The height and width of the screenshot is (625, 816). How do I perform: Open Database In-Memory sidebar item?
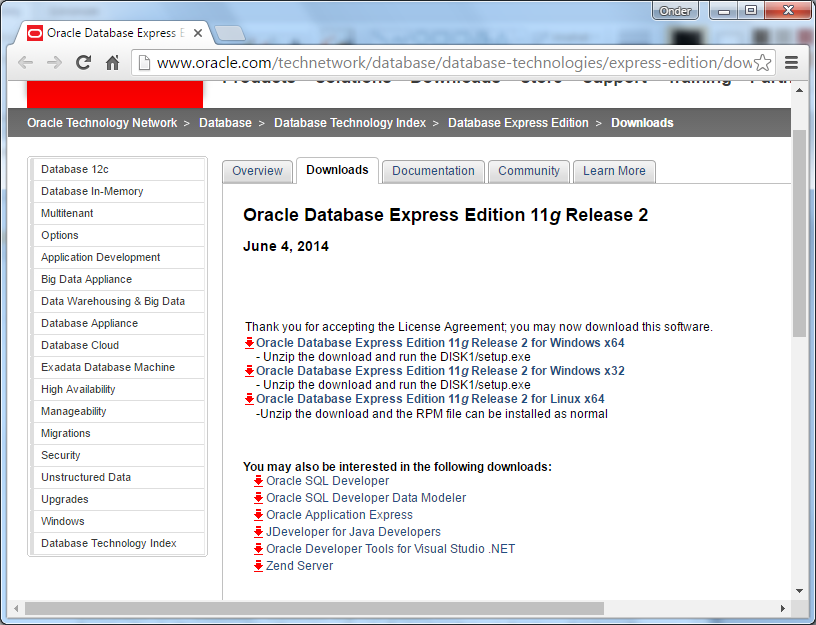119,192
